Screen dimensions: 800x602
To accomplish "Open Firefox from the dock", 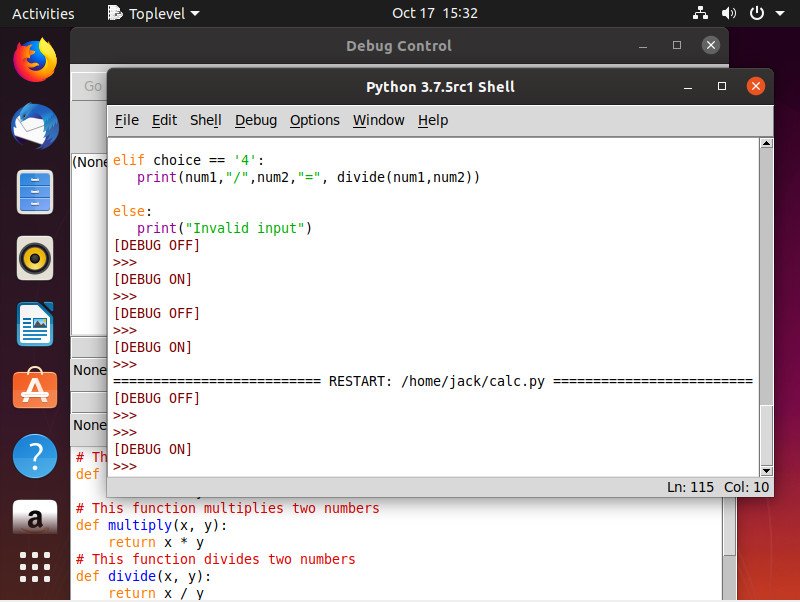I will 35,60.
